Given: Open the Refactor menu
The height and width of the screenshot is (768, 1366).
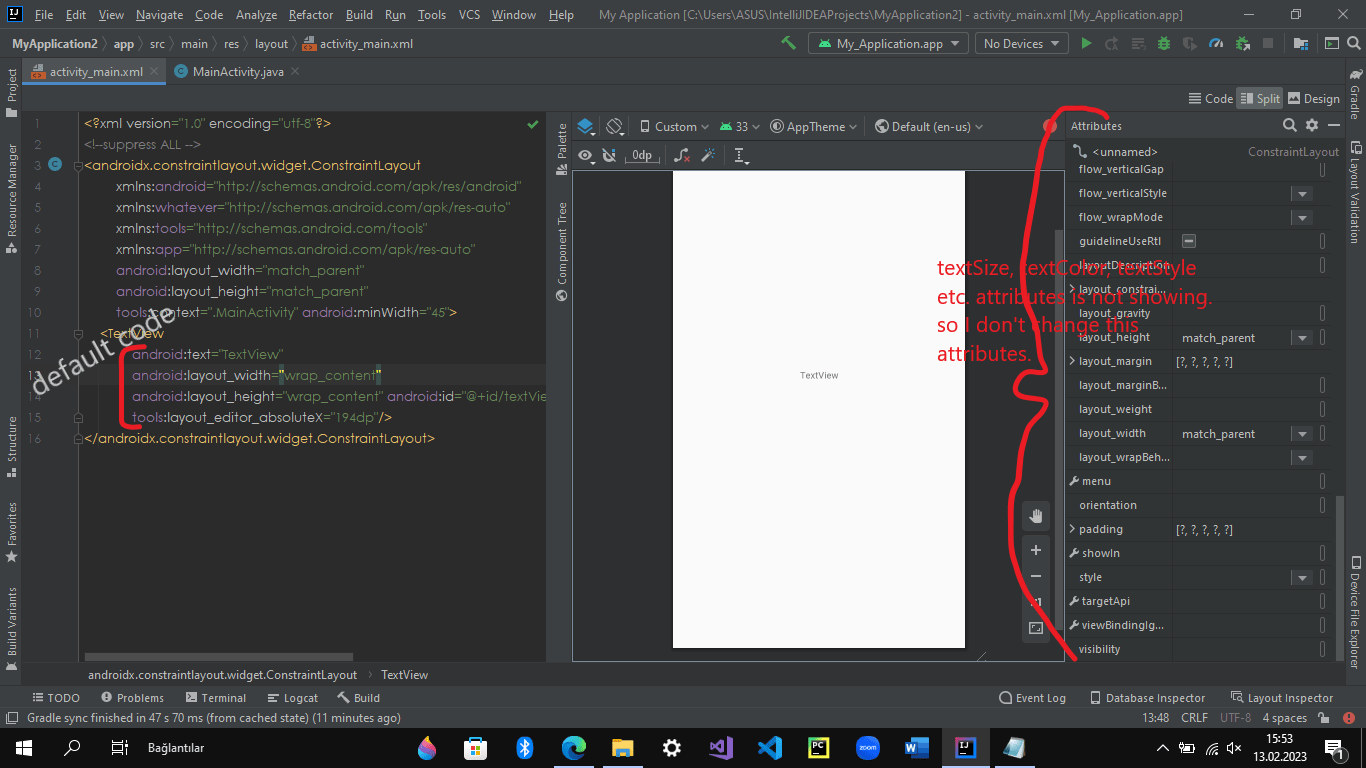Looking at the screenshot, I should click(310, 14).
